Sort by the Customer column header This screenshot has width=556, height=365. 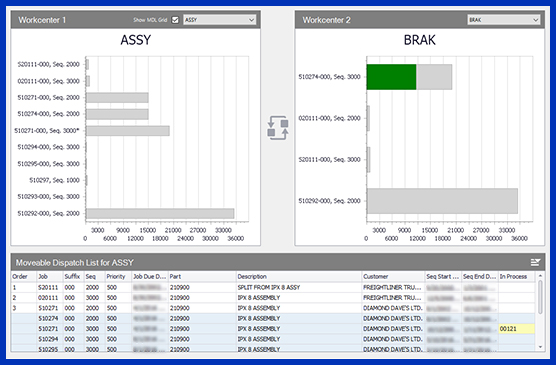click(x=393, y=276)
